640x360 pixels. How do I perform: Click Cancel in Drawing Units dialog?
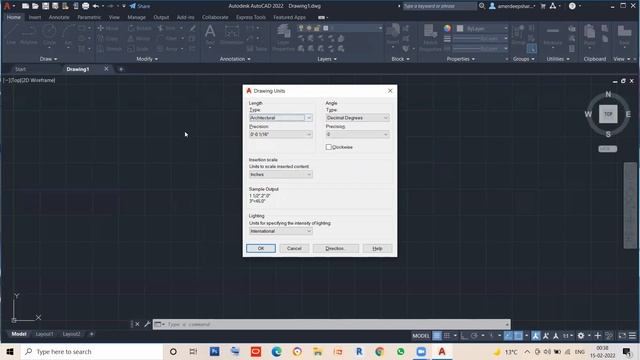tap(294, 248)
